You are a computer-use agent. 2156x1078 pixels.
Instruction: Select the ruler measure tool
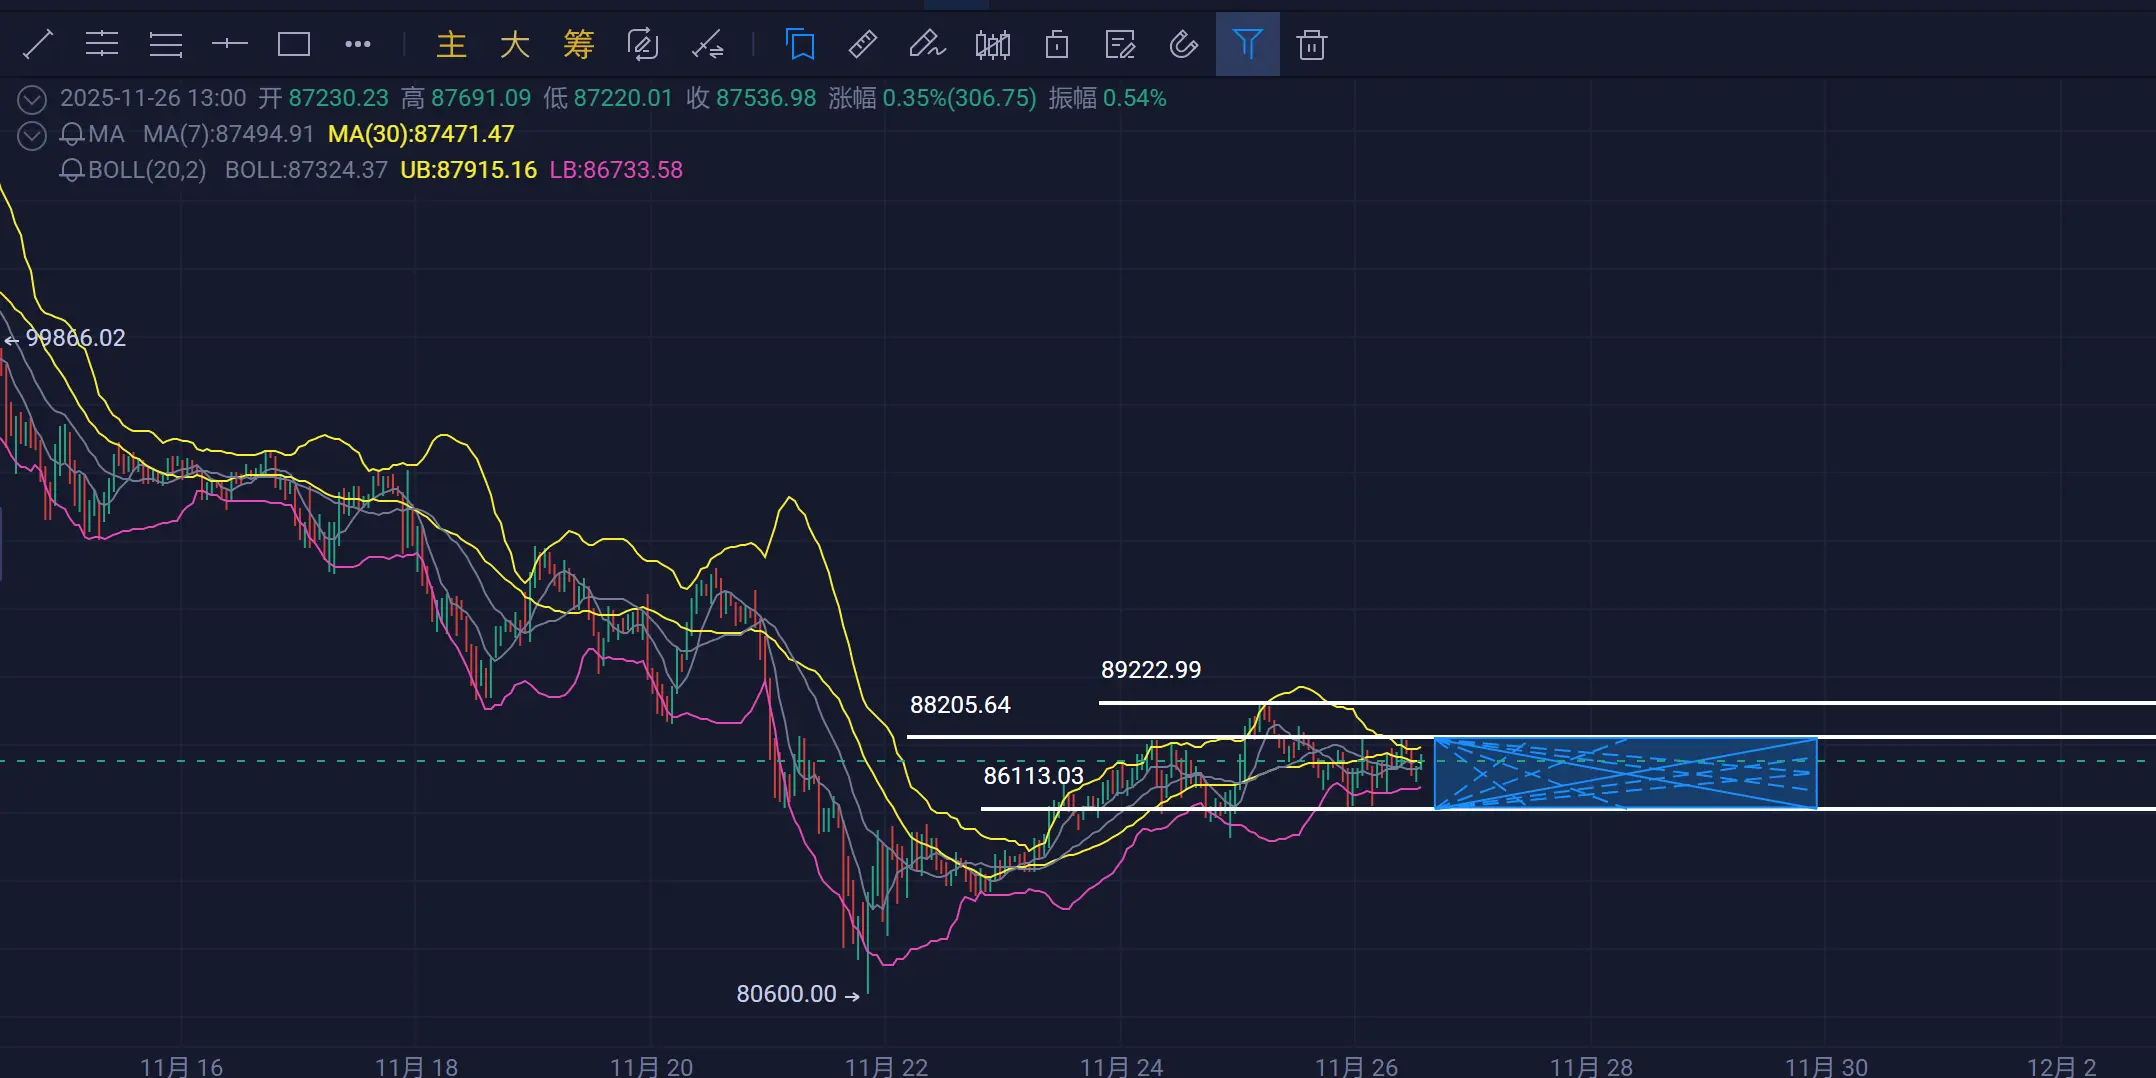click(x=863, y=45)
